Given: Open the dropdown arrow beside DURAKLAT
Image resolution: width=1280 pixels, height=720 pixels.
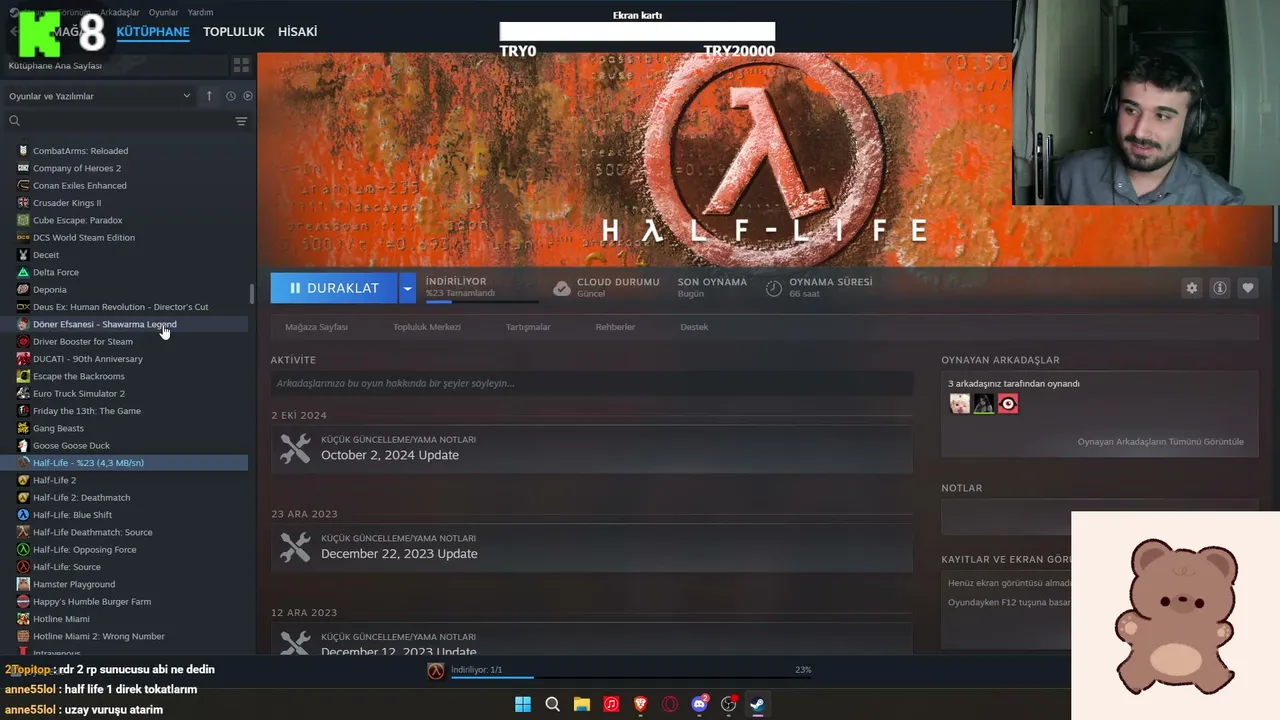Looking at the screenshot, I should point(407,288).
